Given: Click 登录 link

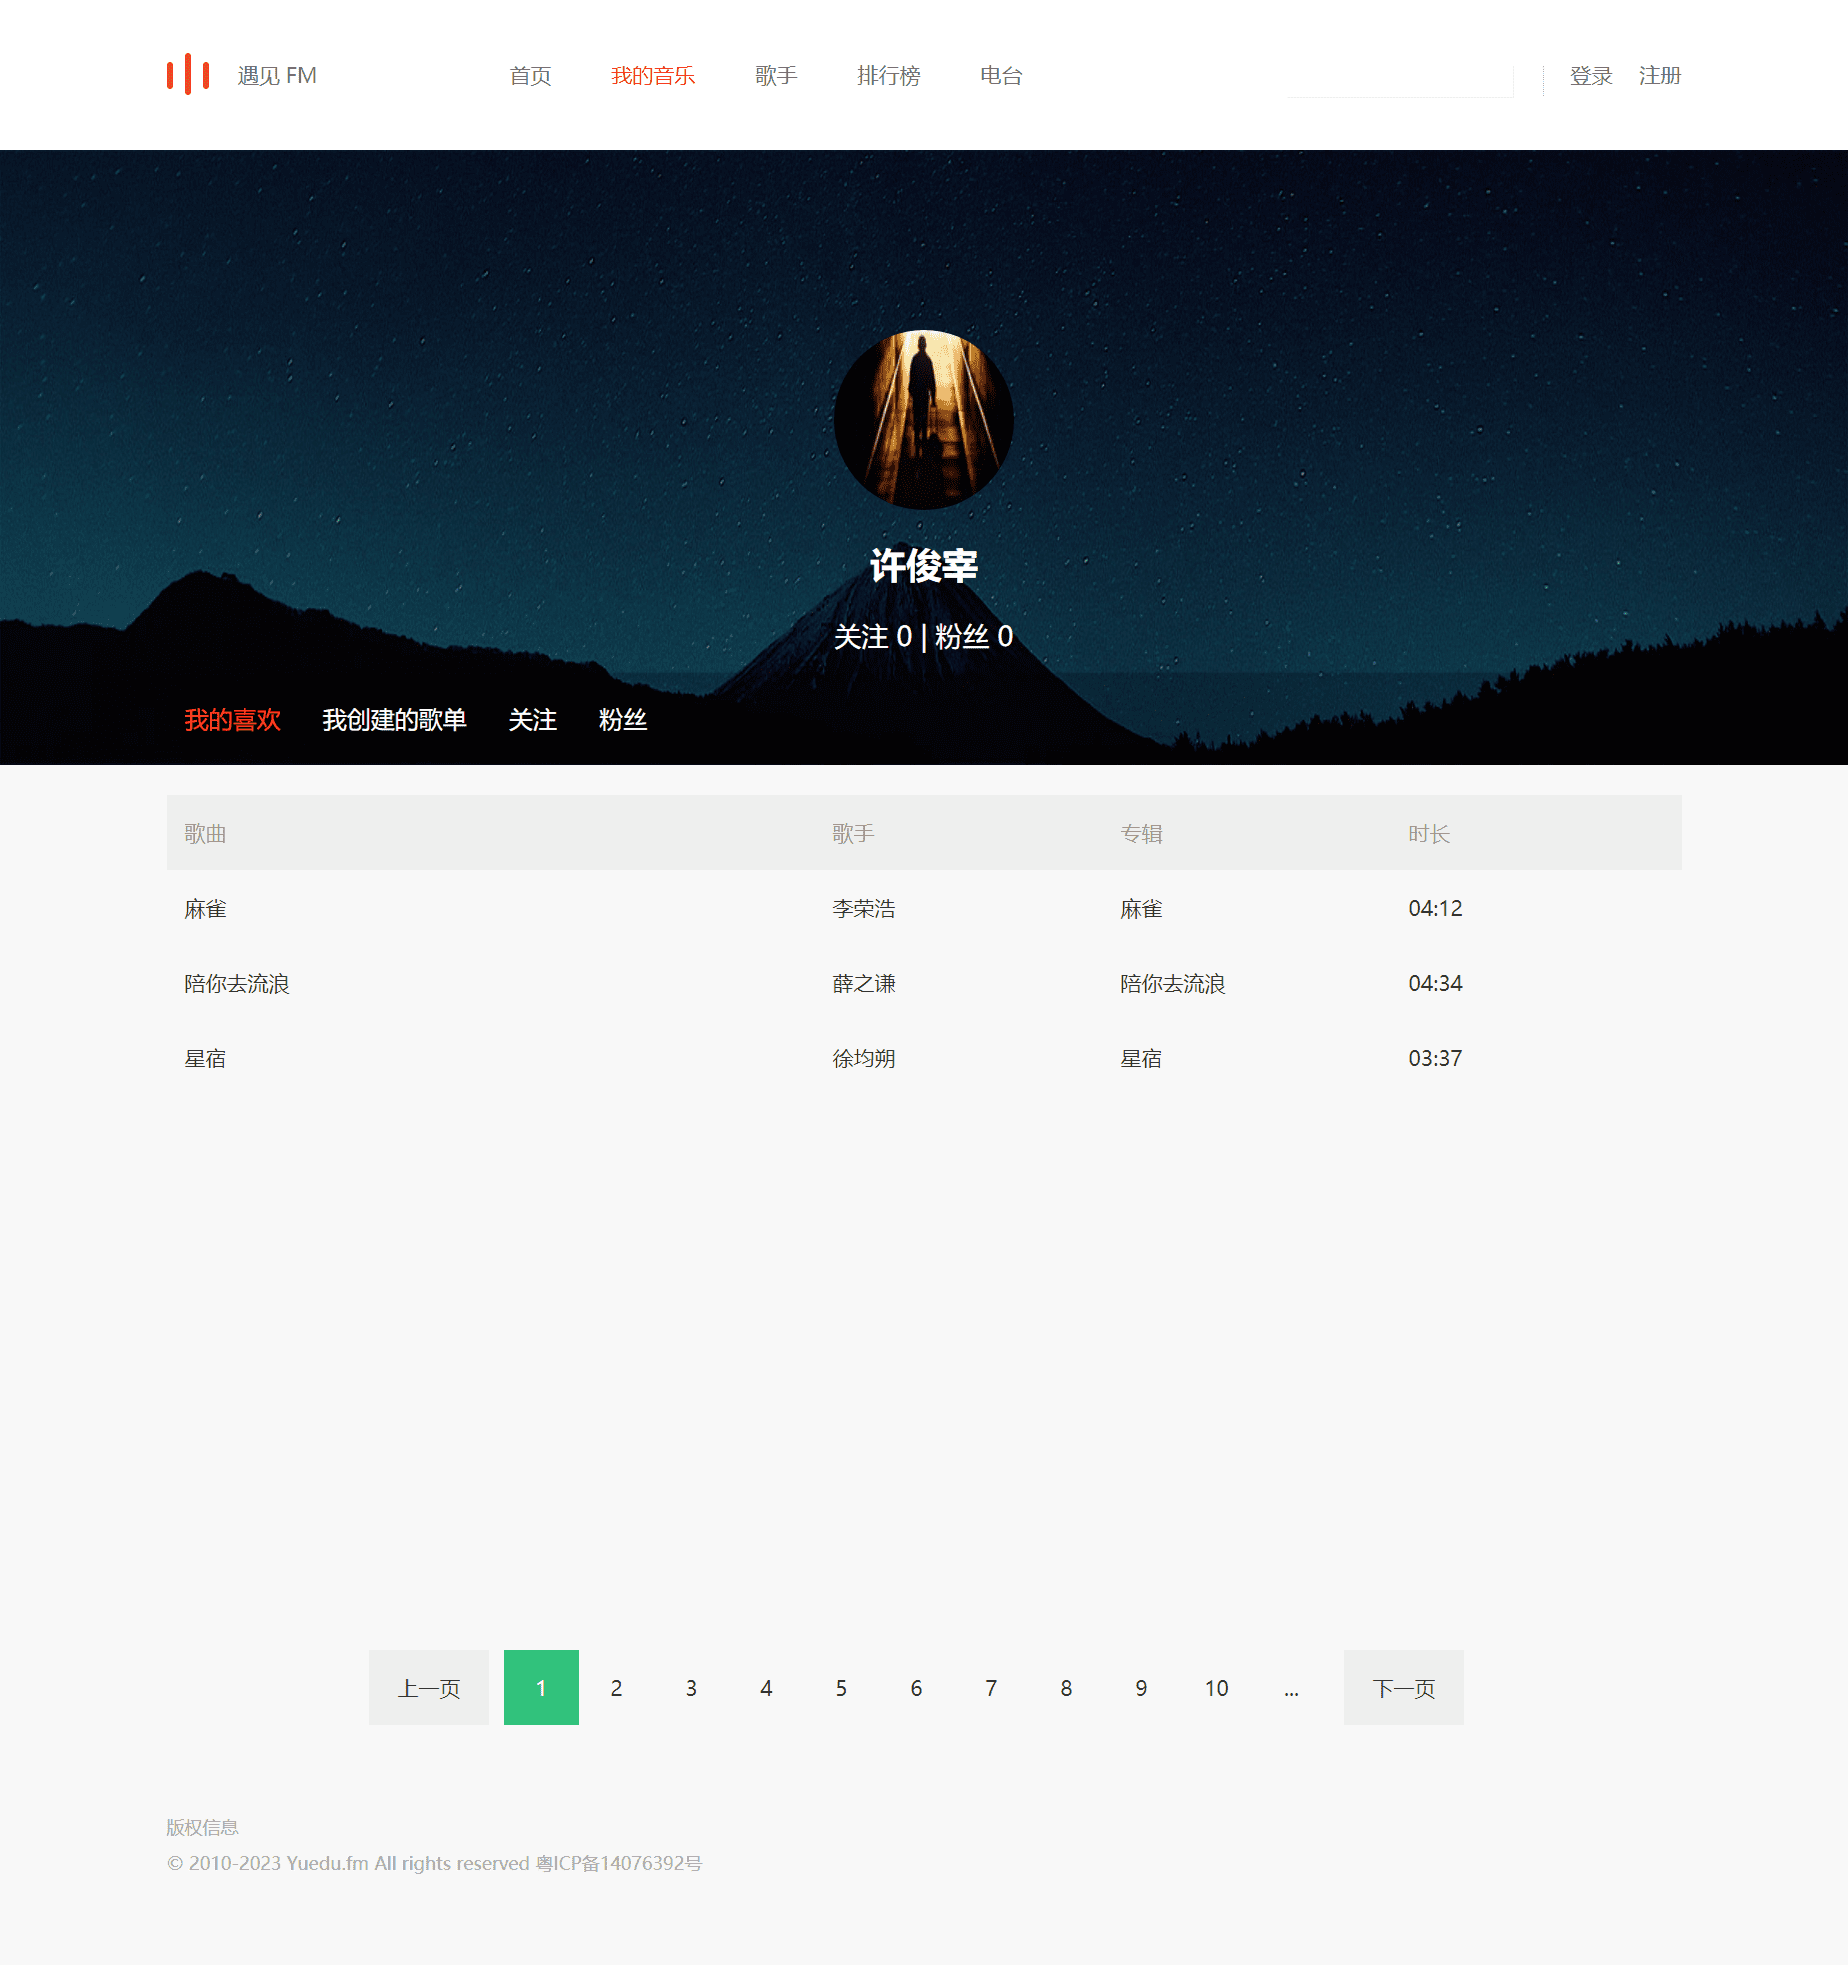Looking at the screenshot, I should [x=1591, y=76].
